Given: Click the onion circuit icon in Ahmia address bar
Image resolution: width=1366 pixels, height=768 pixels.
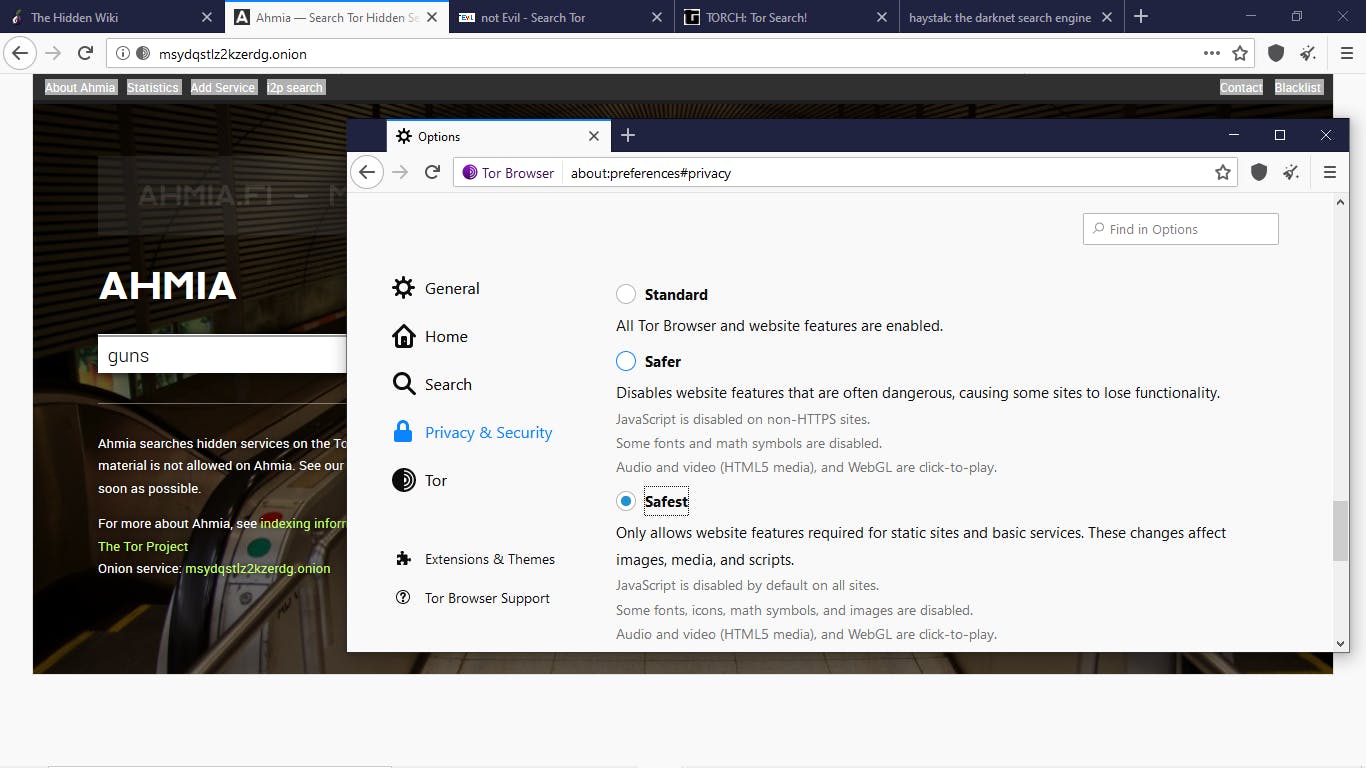Looking at the screenshot, I should [143, 54].
